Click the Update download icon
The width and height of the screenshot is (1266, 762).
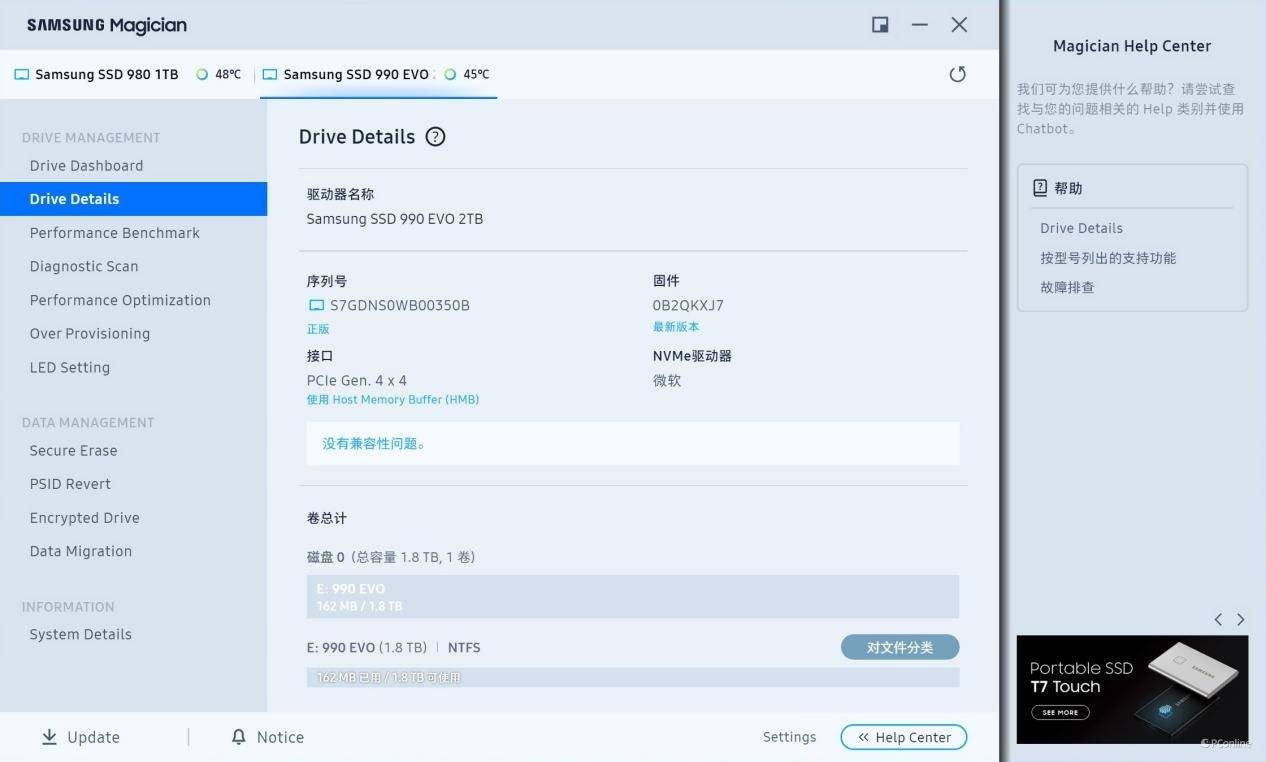pos(49,737)
